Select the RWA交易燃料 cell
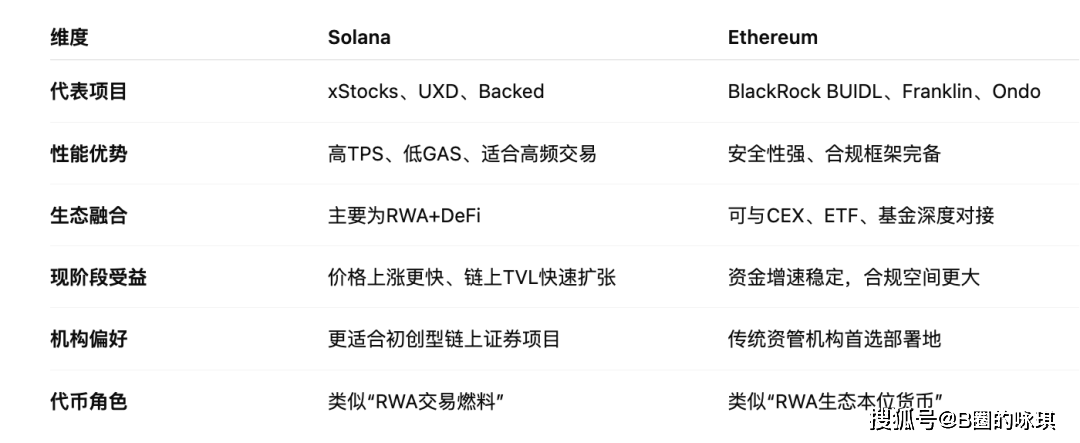 click(416, 401)
